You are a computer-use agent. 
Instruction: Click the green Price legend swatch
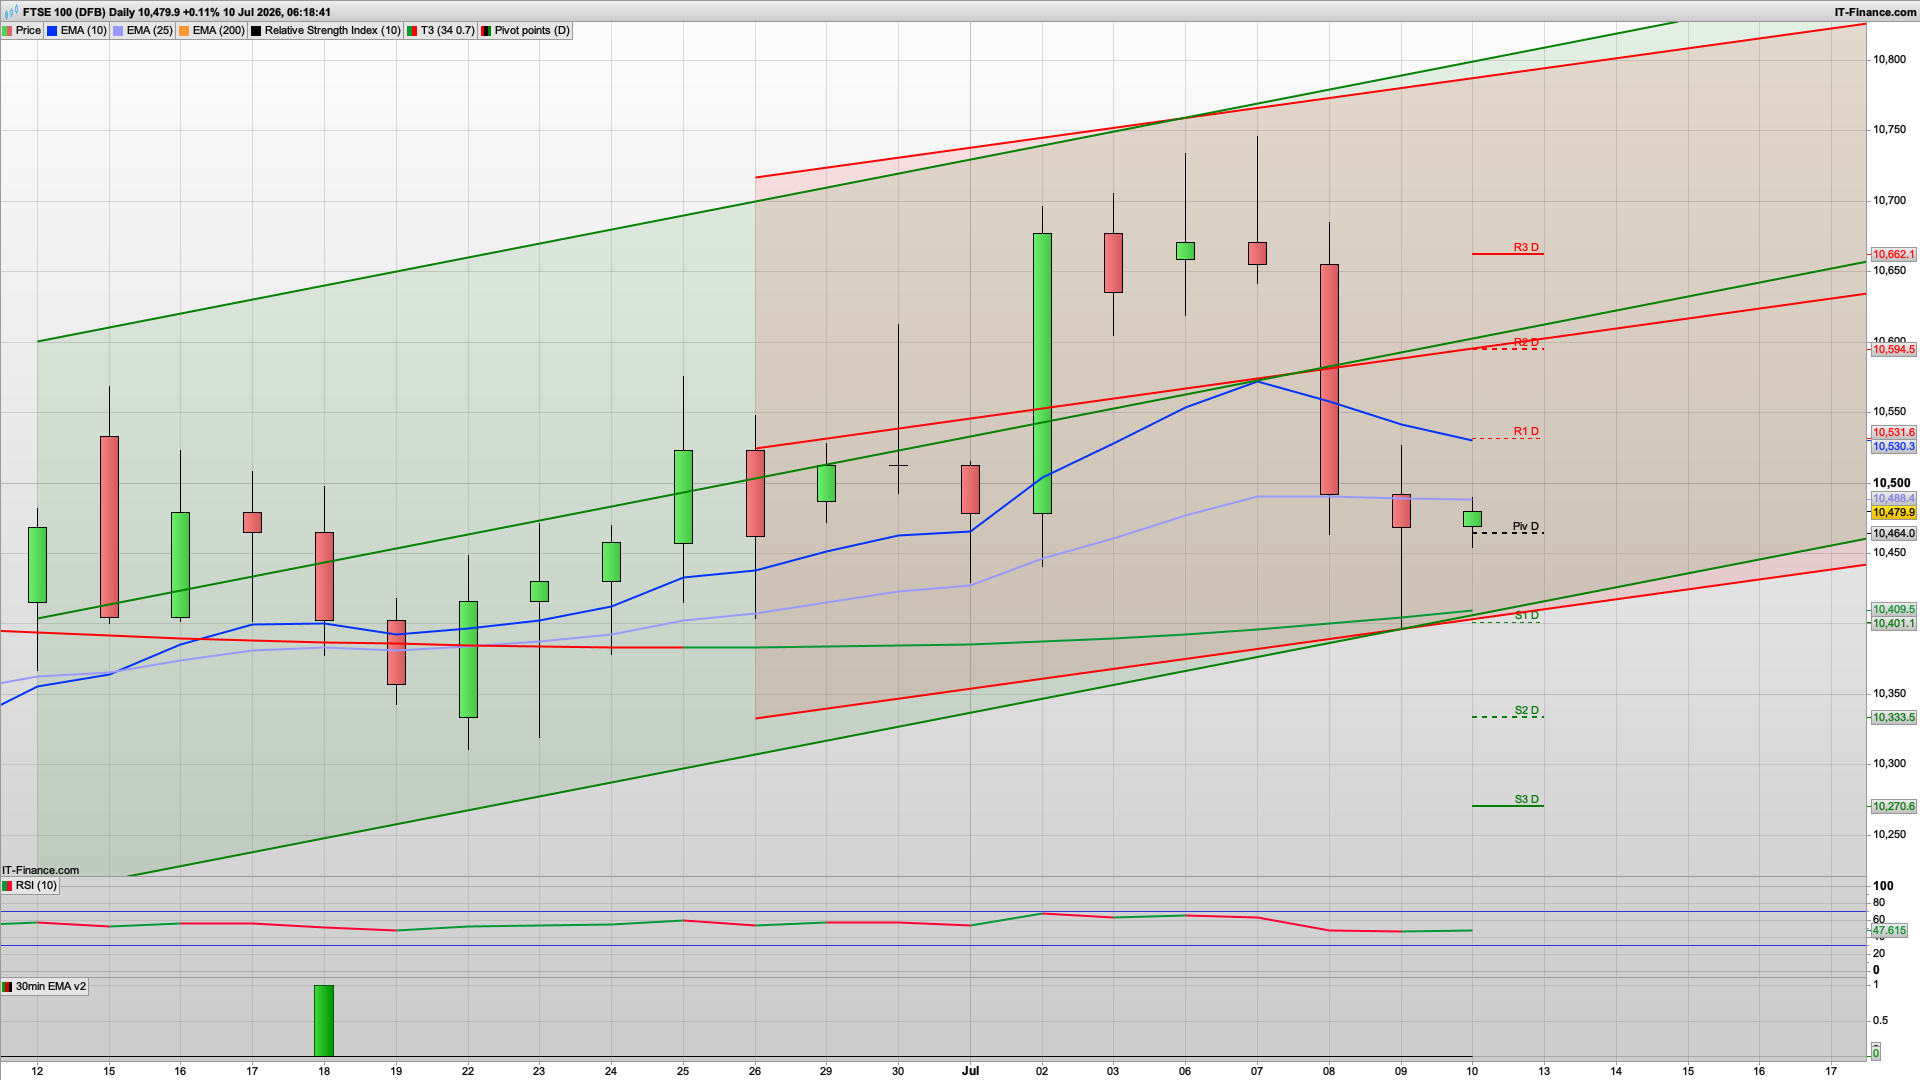tap(7, 31)
